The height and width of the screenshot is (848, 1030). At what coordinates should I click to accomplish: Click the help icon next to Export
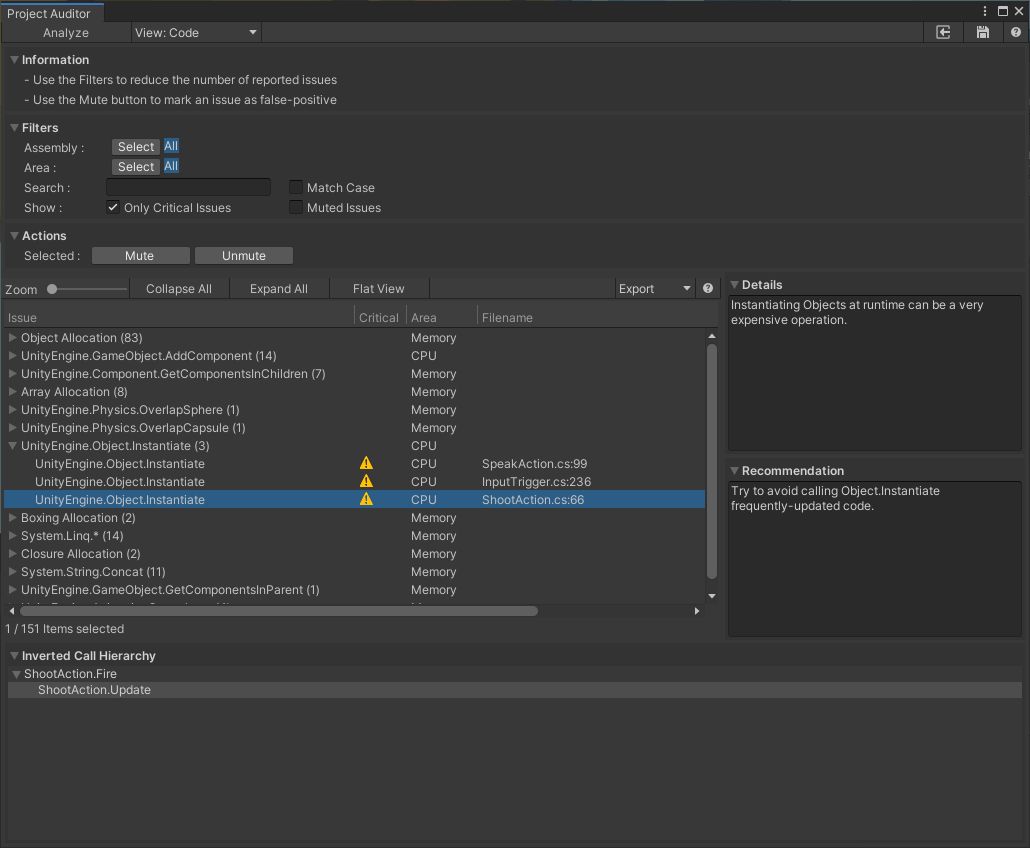707,288
